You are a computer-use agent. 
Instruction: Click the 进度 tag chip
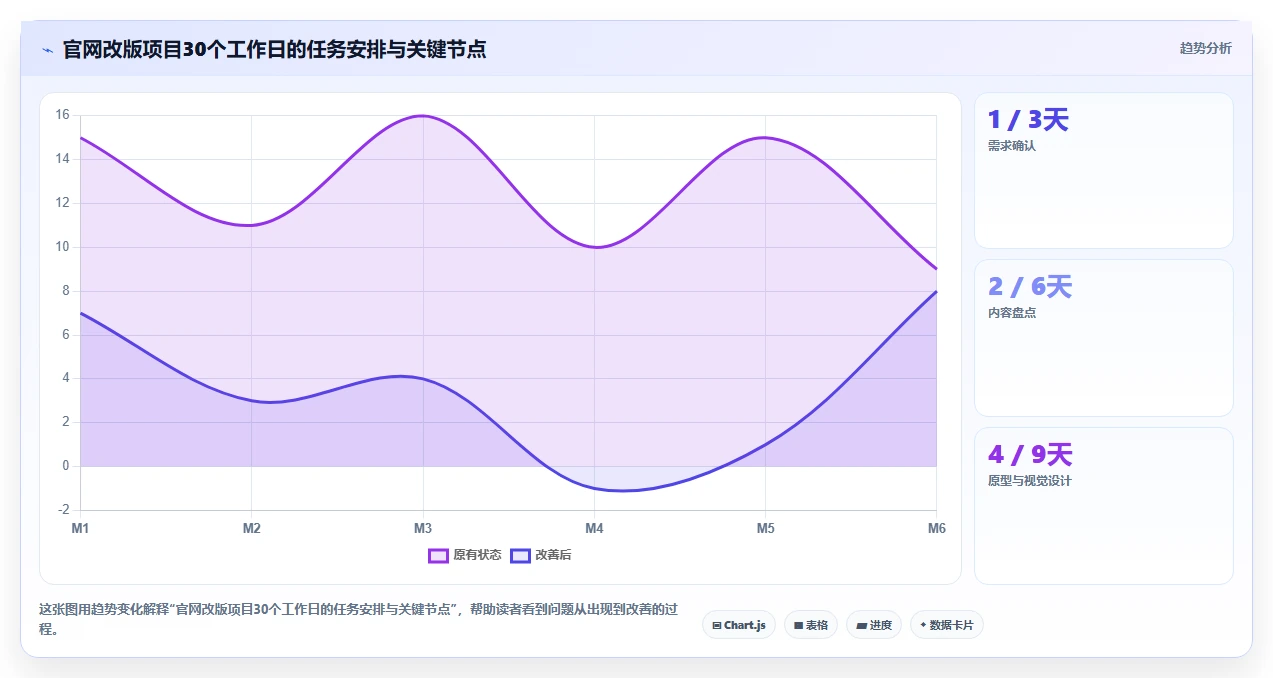(x=874, y=625)
